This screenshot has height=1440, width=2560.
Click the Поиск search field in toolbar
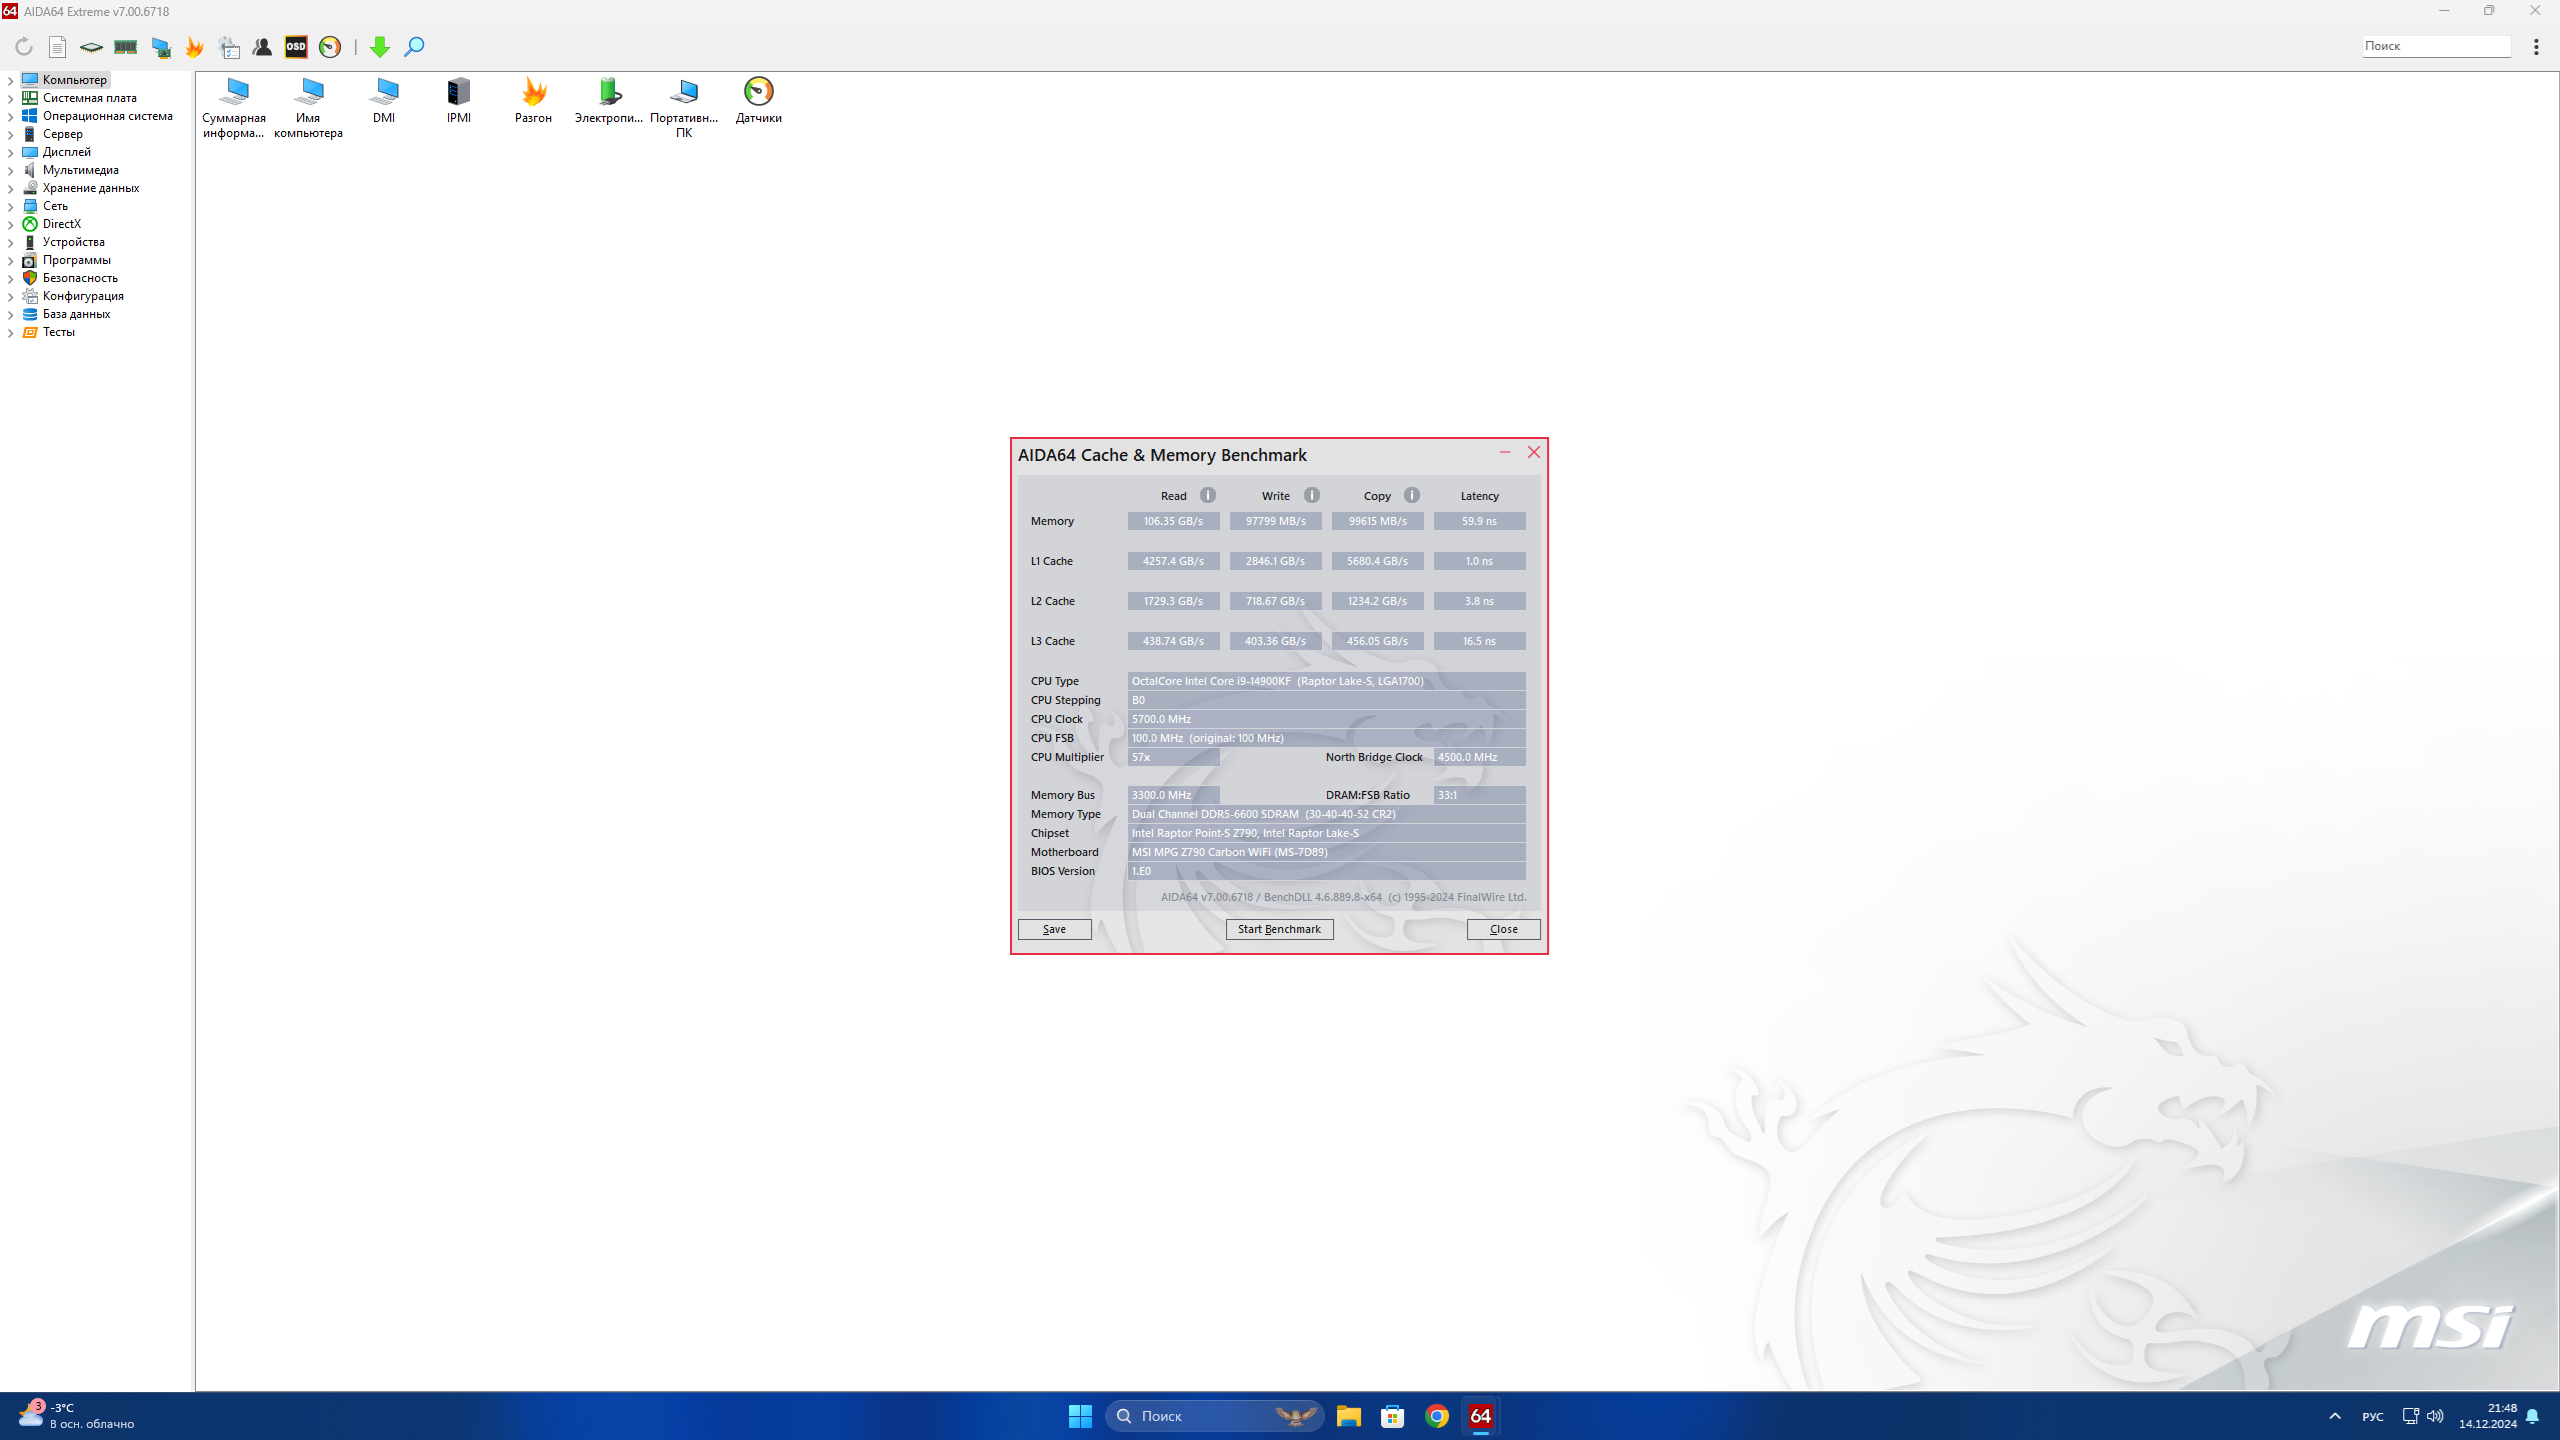(2435, 46)
